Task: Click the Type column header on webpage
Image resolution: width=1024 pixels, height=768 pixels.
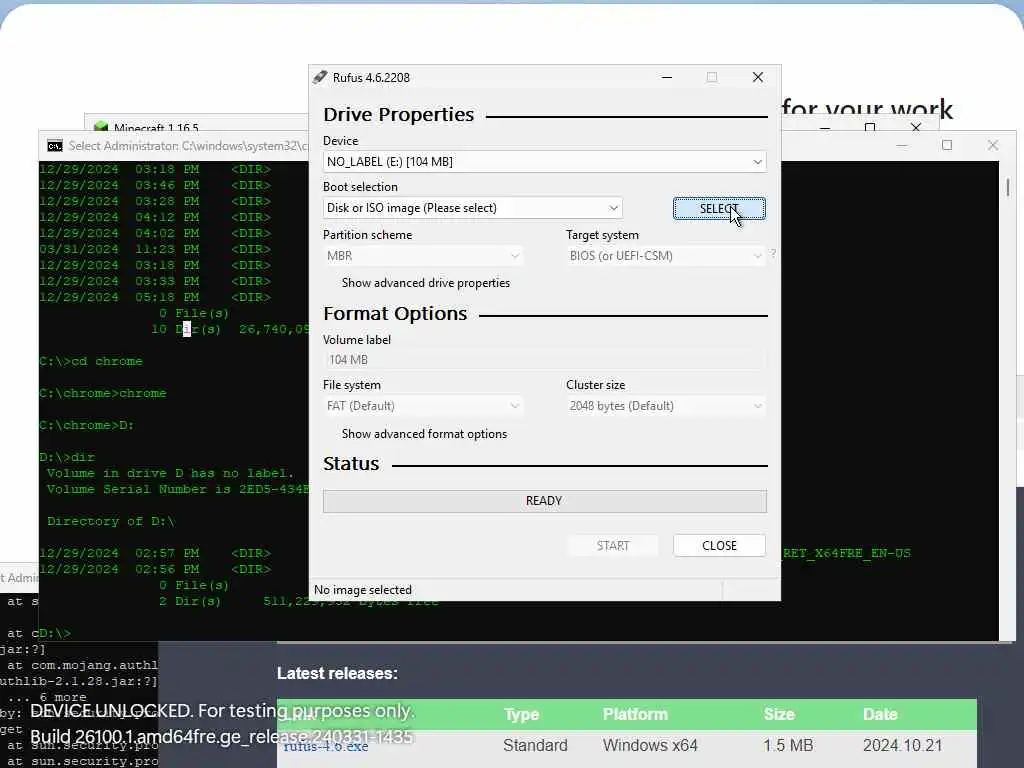Action: pyautogui.click(x=521, y=714)
